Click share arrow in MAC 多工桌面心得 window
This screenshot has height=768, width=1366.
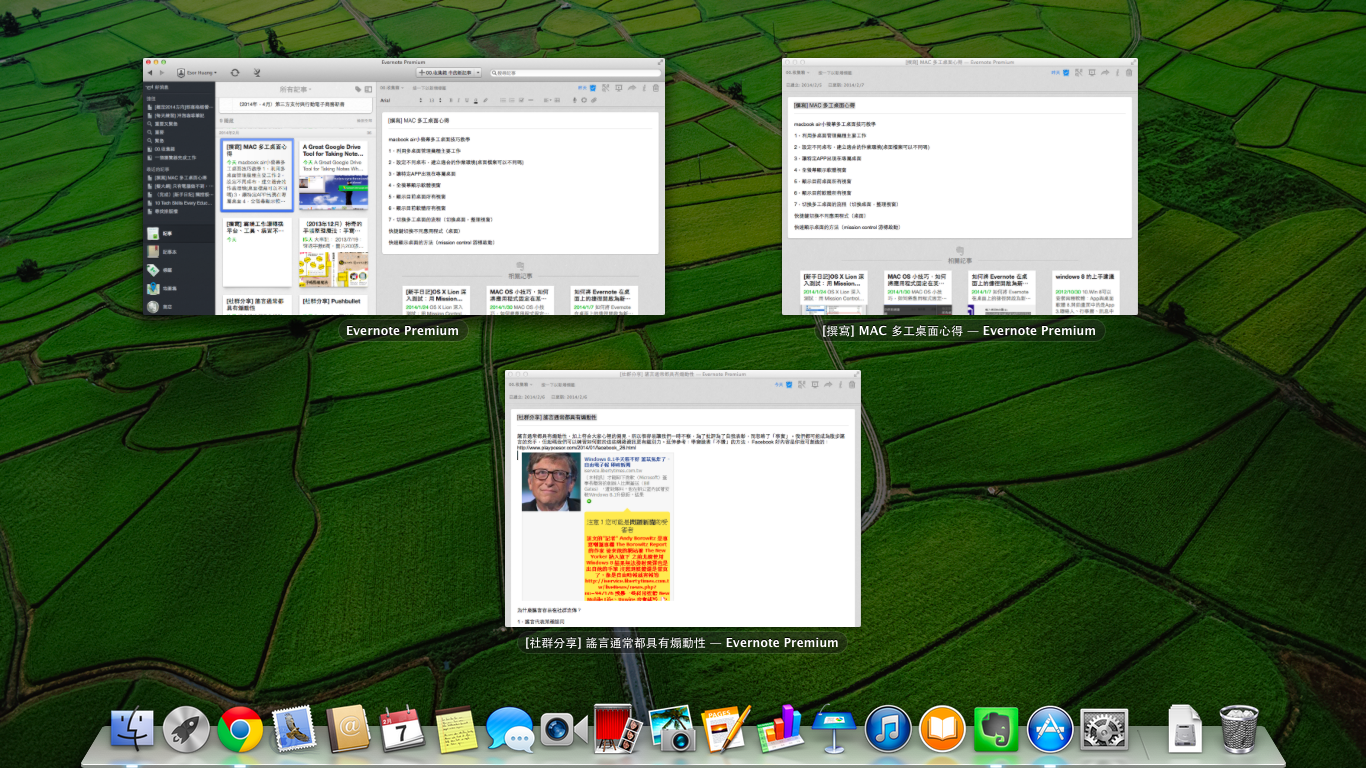(1106, 72)
